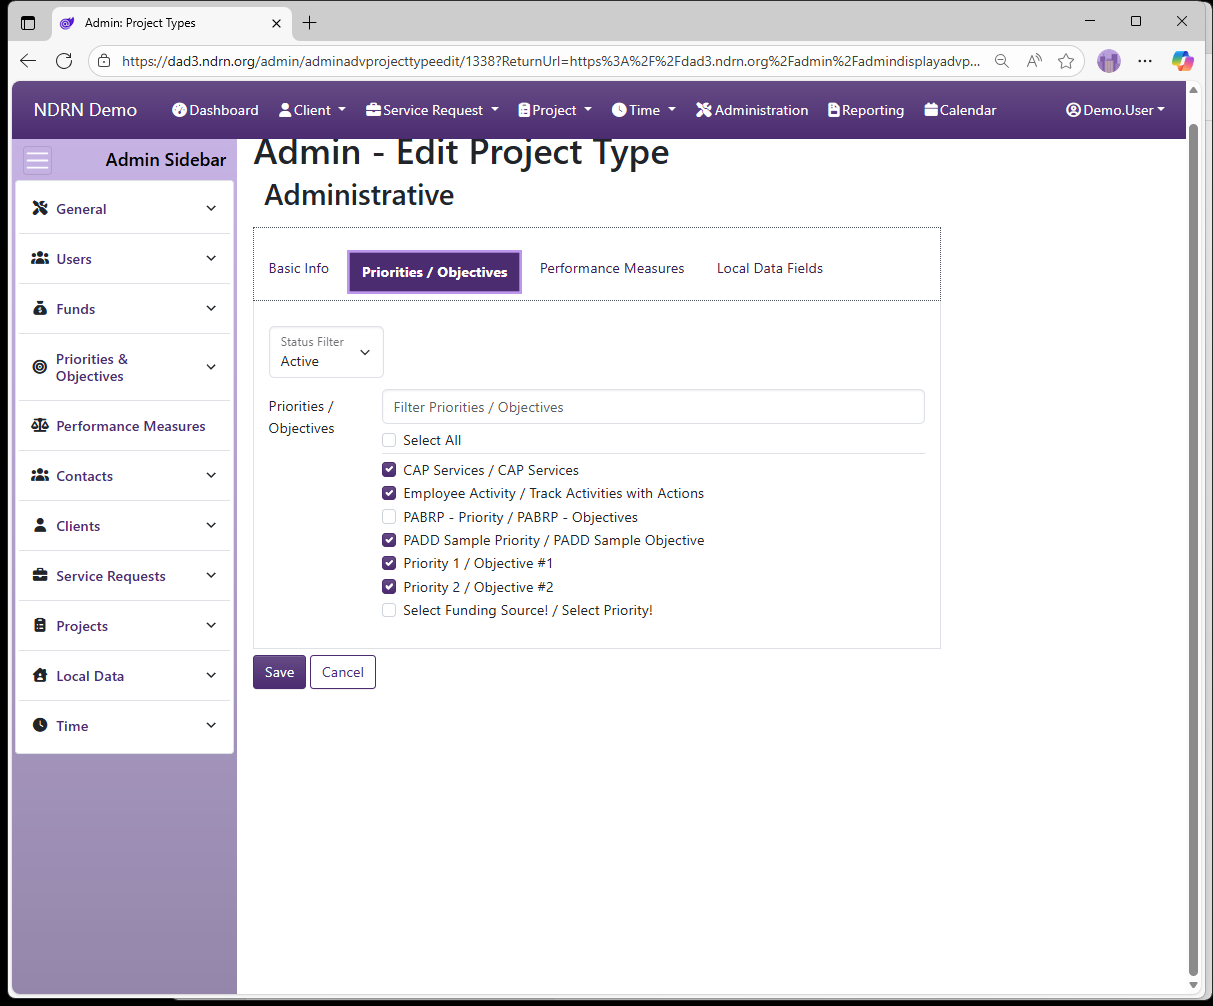The height and width of the screenshot is (1006, 1213).
Task: Go to Dashboard link in navbar
Action: click(215, 110)
